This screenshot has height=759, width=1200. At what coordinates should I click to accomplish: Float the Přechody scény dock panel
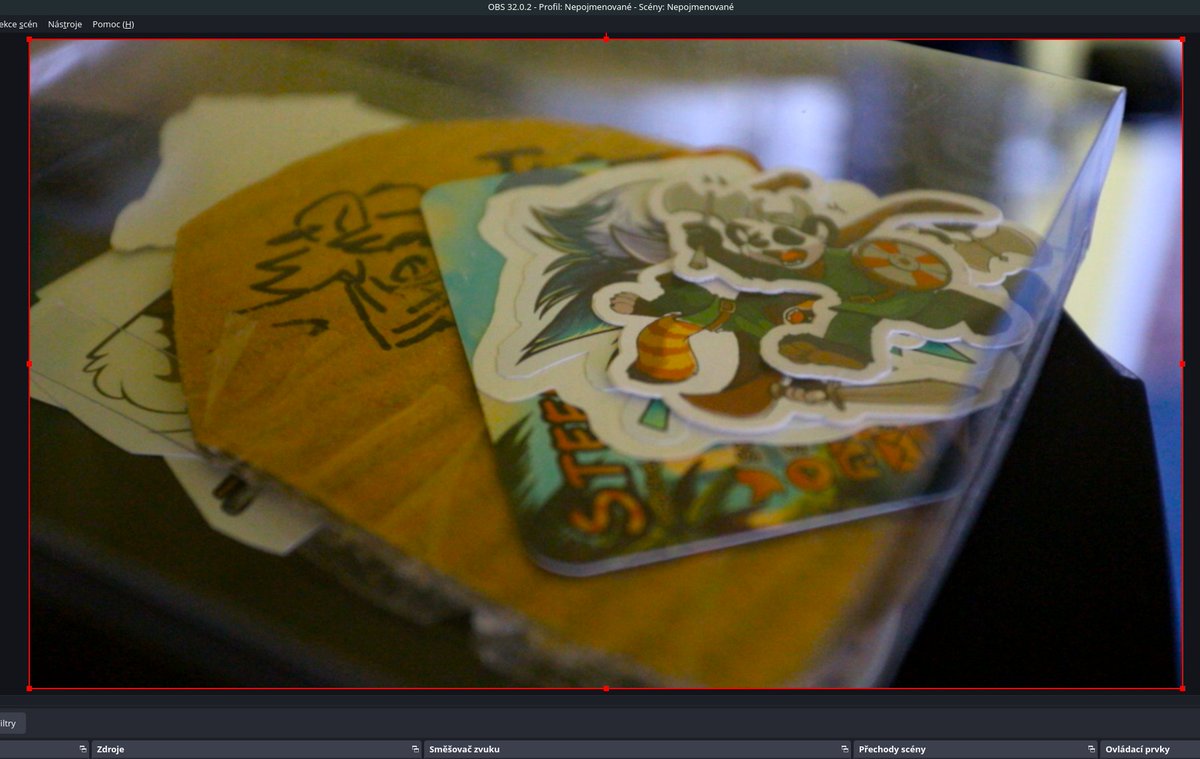click(1091, 749)
